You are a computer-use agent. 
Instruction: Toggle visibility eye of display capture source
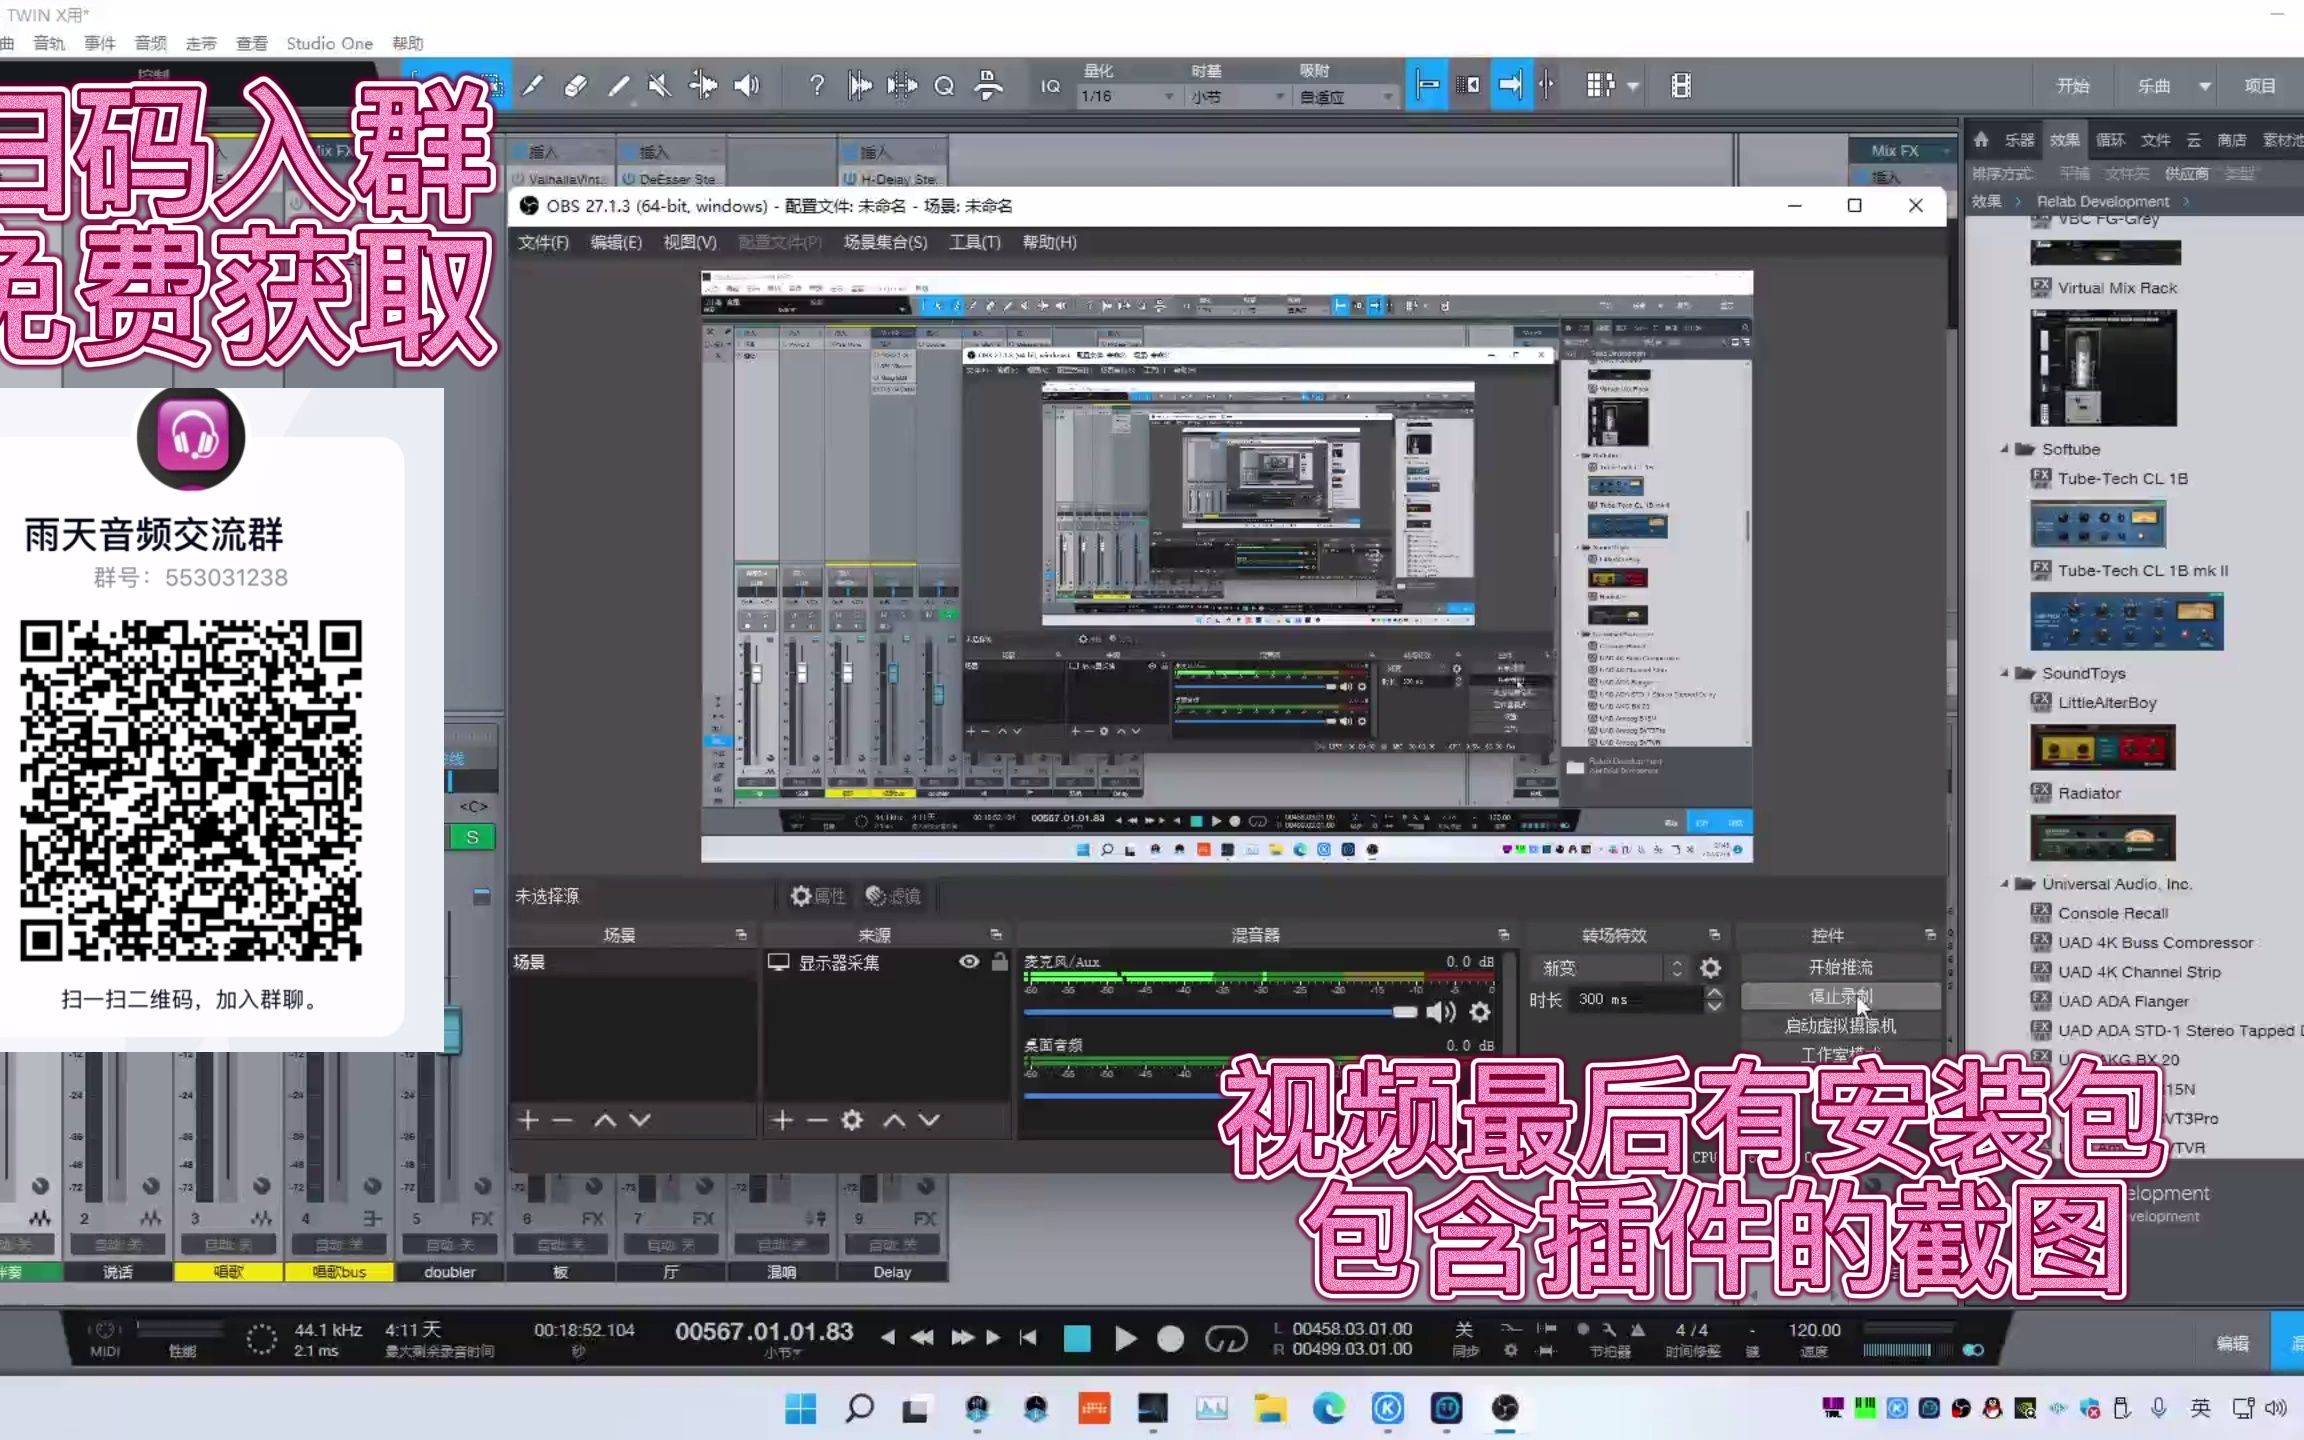969,962
